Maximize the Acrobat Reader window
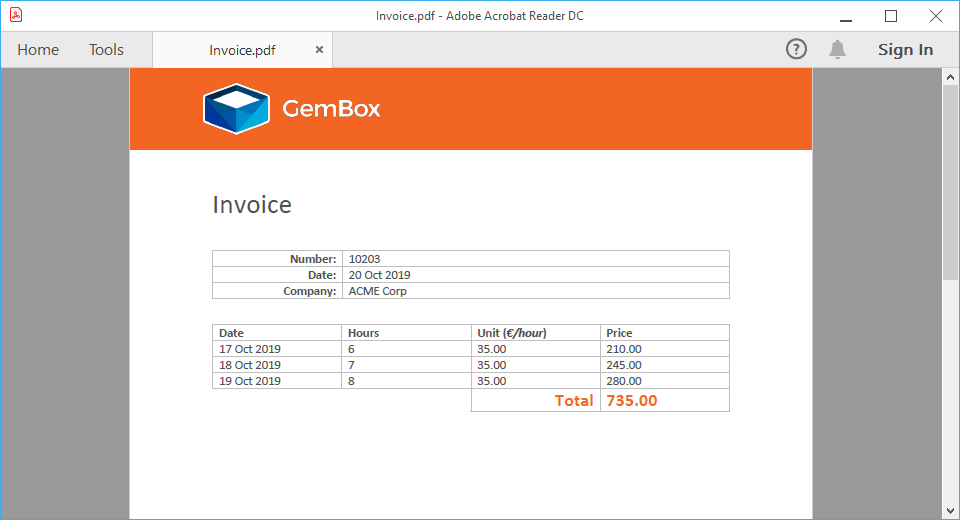960x520 pixels. 891,16
